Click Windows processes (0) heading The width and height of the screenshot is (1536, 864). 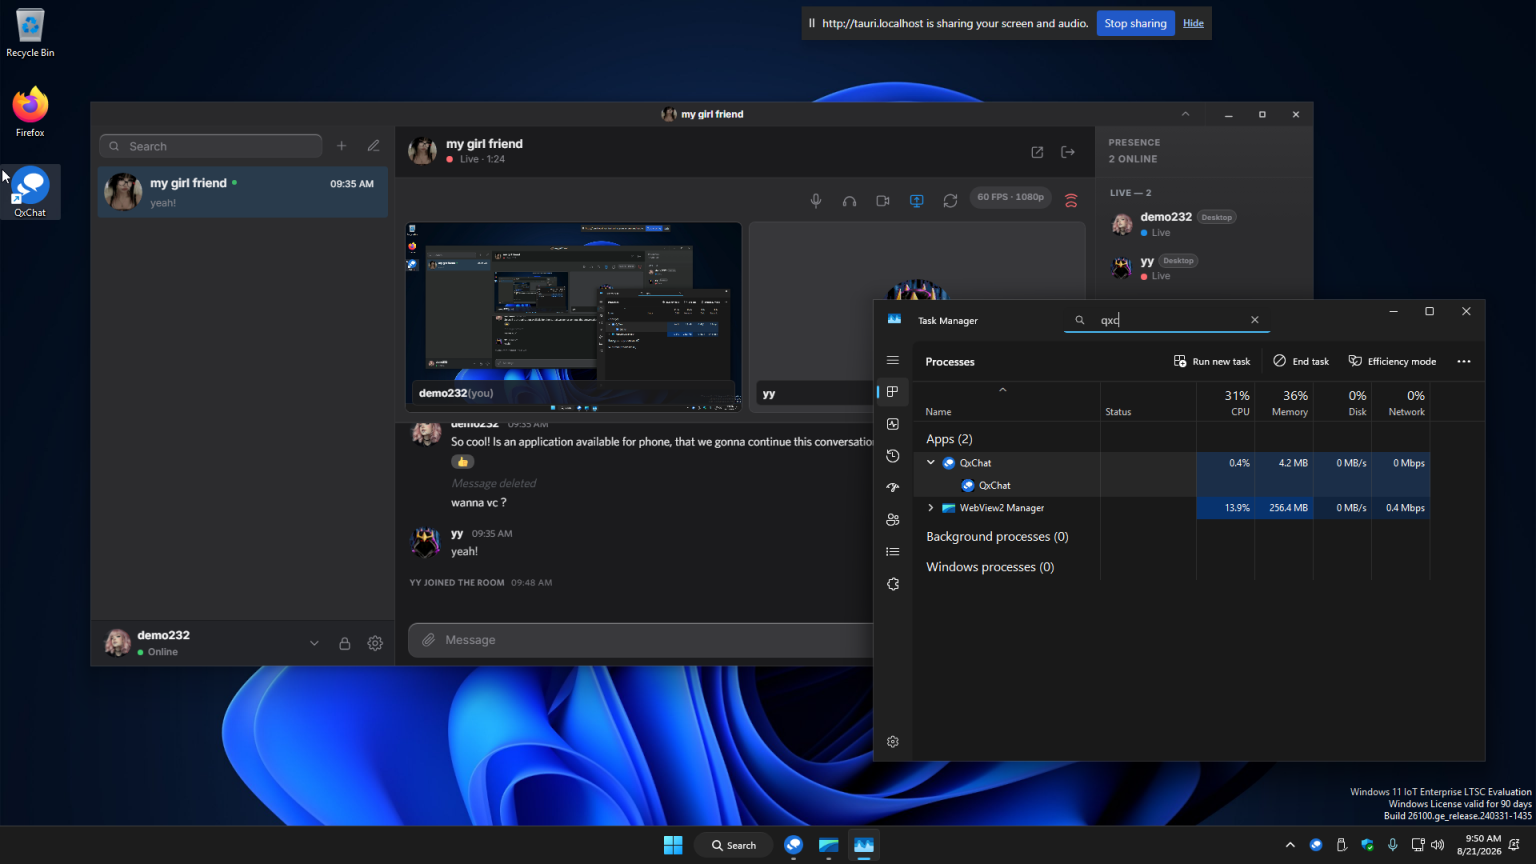click(x=990, y=567)
